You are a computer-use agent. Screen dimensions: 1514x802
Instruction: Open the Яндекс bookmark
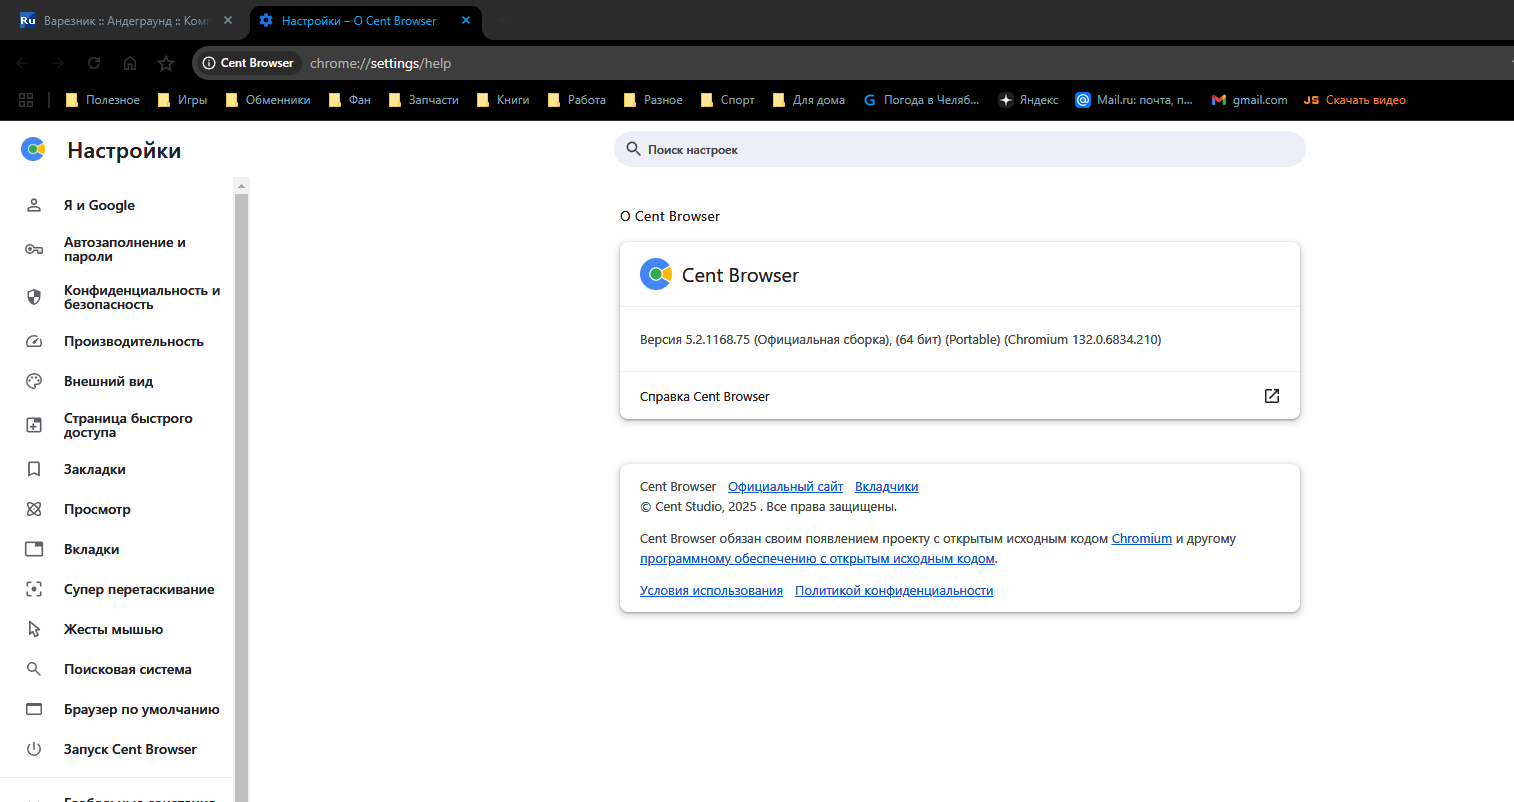[x=1028, y=100]
